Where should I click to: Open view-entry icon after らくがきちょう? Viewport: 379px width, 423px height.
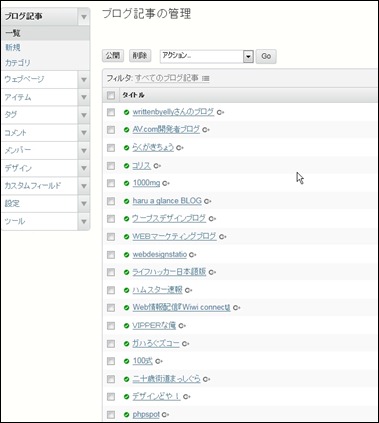click(180, 148)
